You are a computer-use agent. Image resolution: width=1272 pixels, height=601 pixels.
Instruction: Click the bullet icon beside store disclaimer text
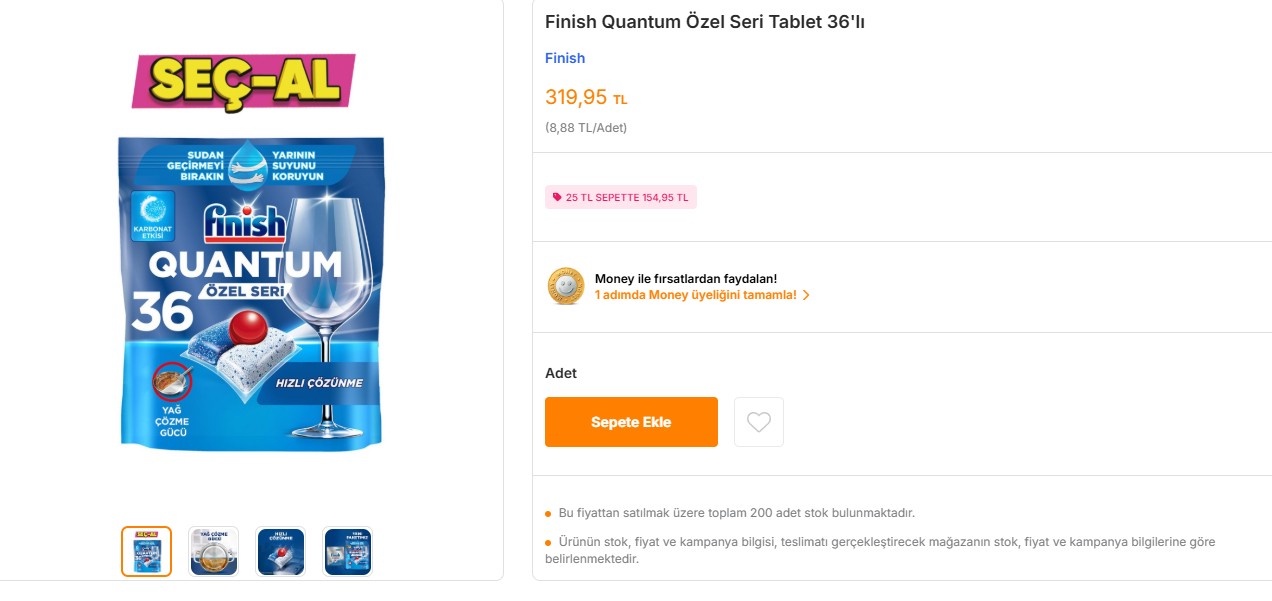[x=547, y=542]
